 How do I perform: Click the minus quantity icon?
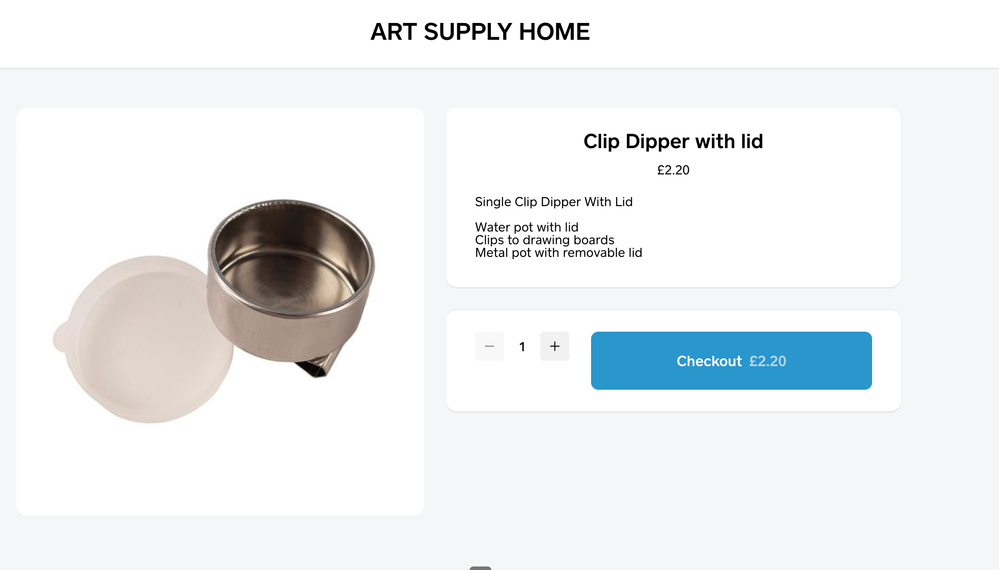pos(489,347)
